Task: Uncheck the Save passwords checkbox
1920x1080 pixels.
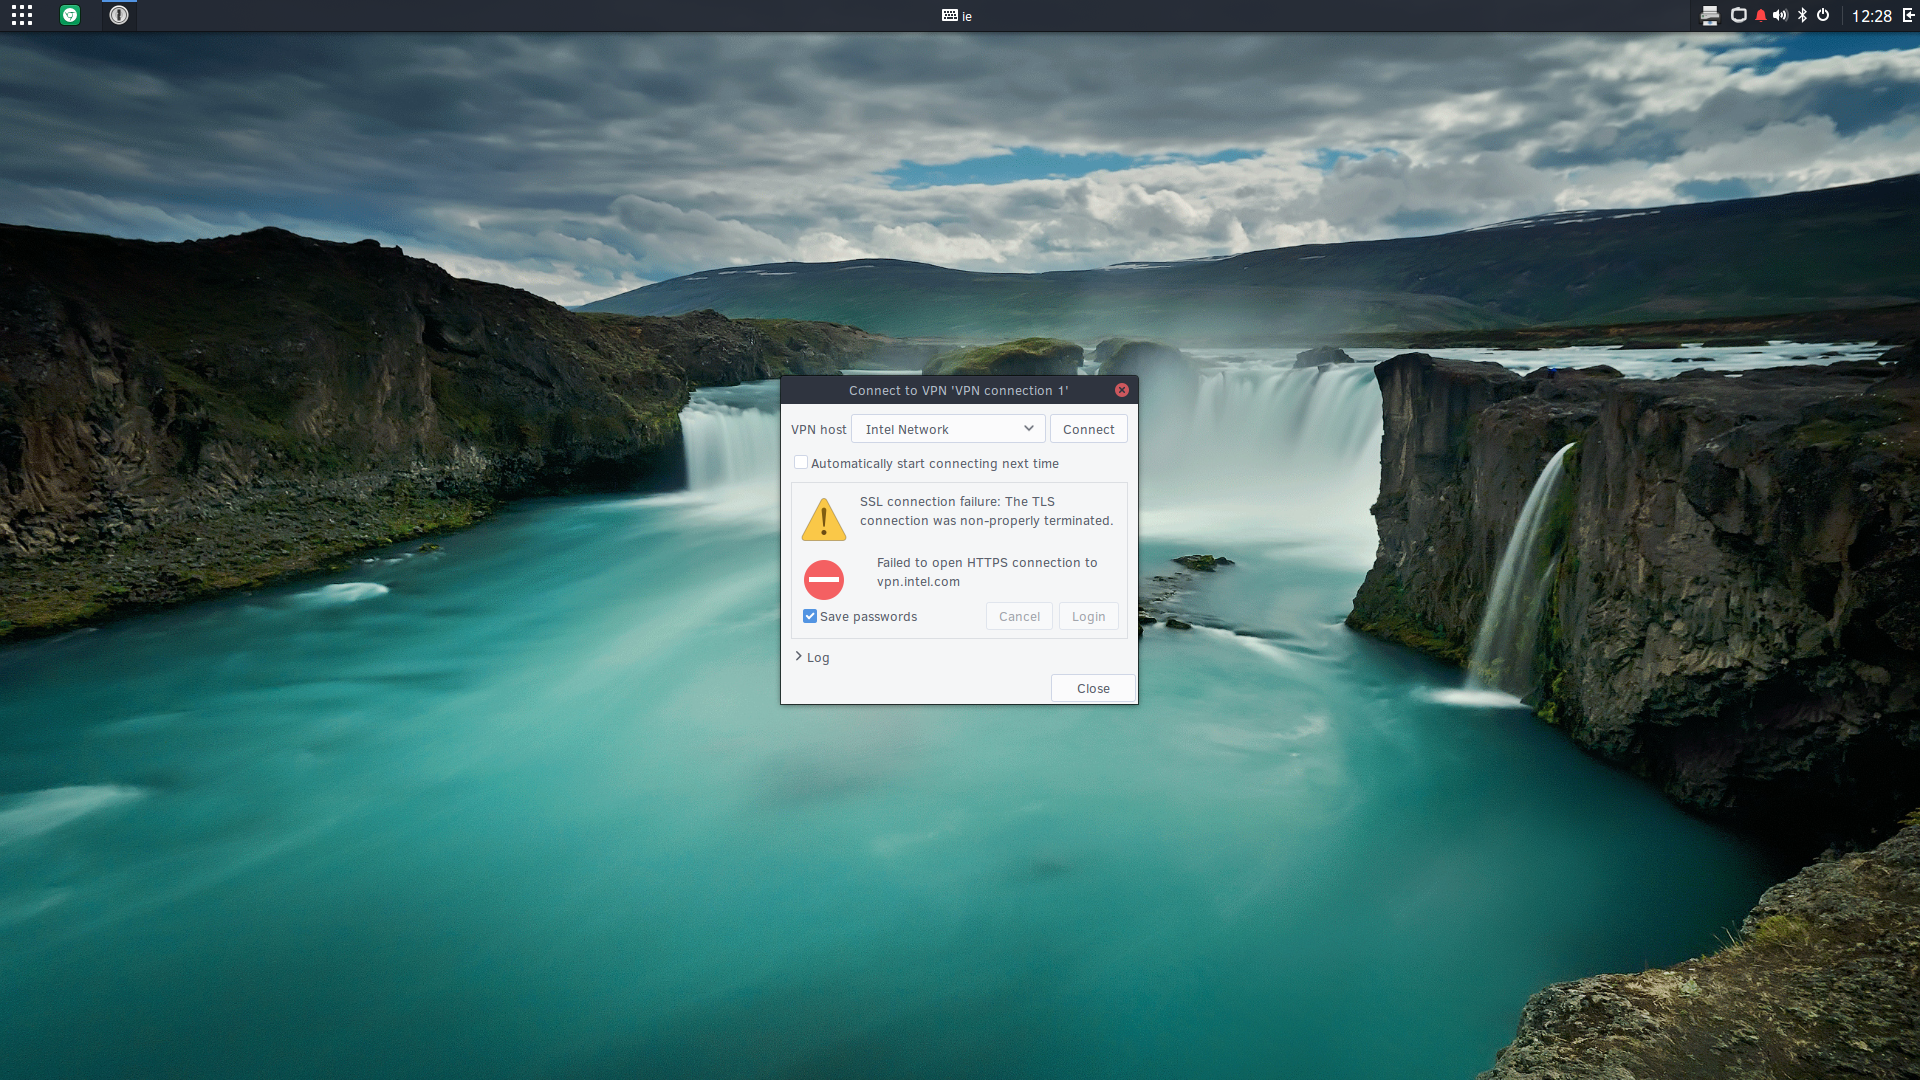Action: click(x=810, y=616)
